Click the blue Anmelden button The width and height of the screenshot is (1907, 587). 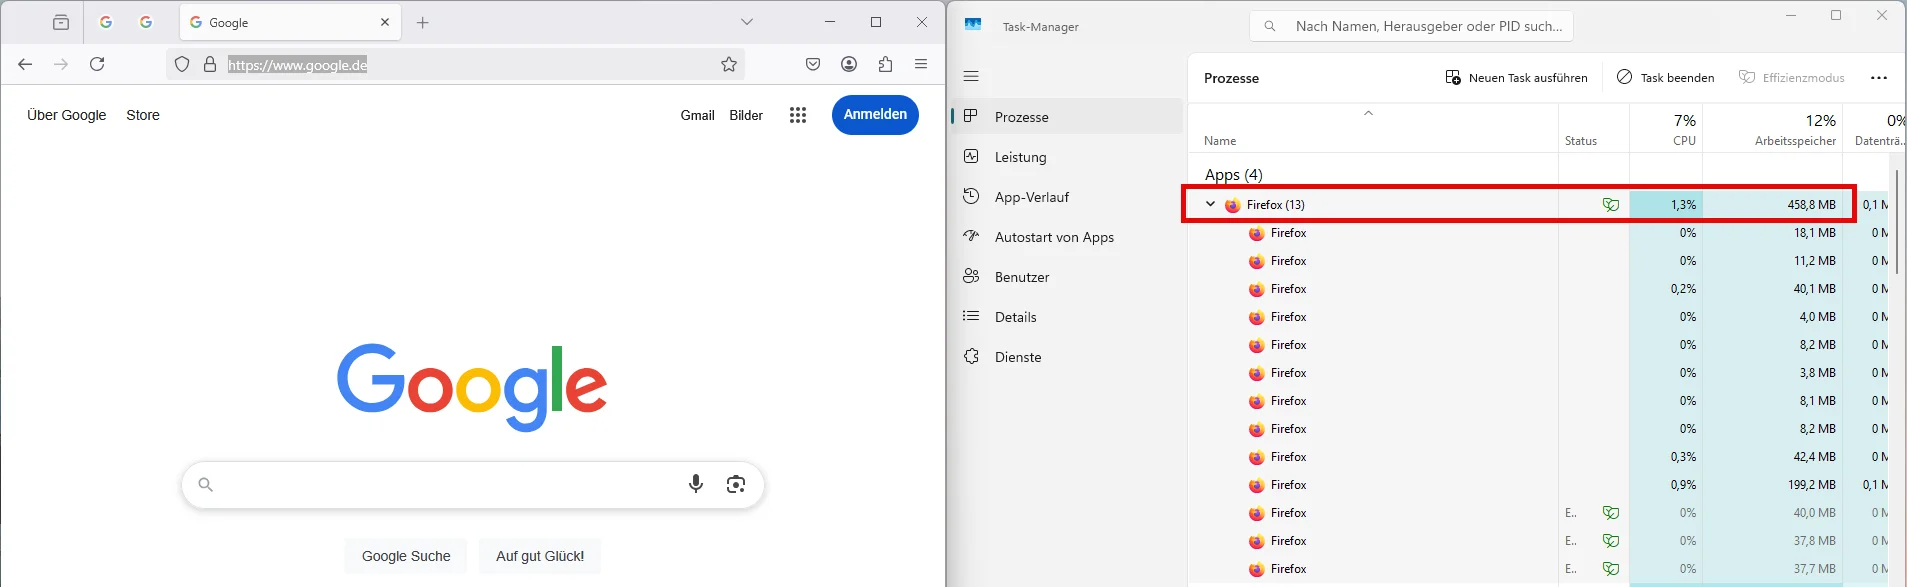pos(875,114)
